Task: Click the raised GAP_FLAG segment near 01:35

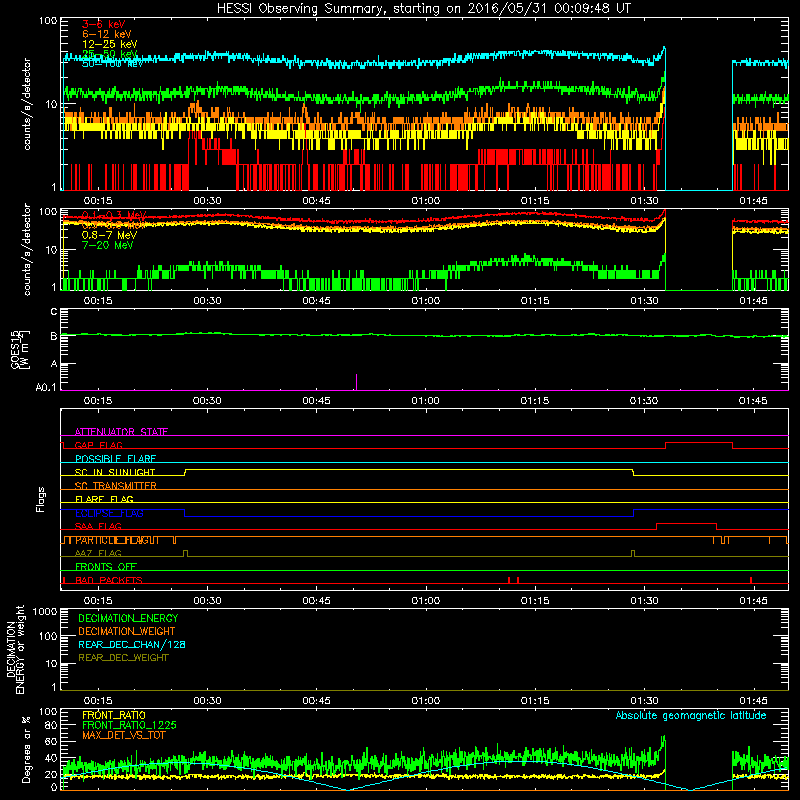Action: click(x=699, y=442)
